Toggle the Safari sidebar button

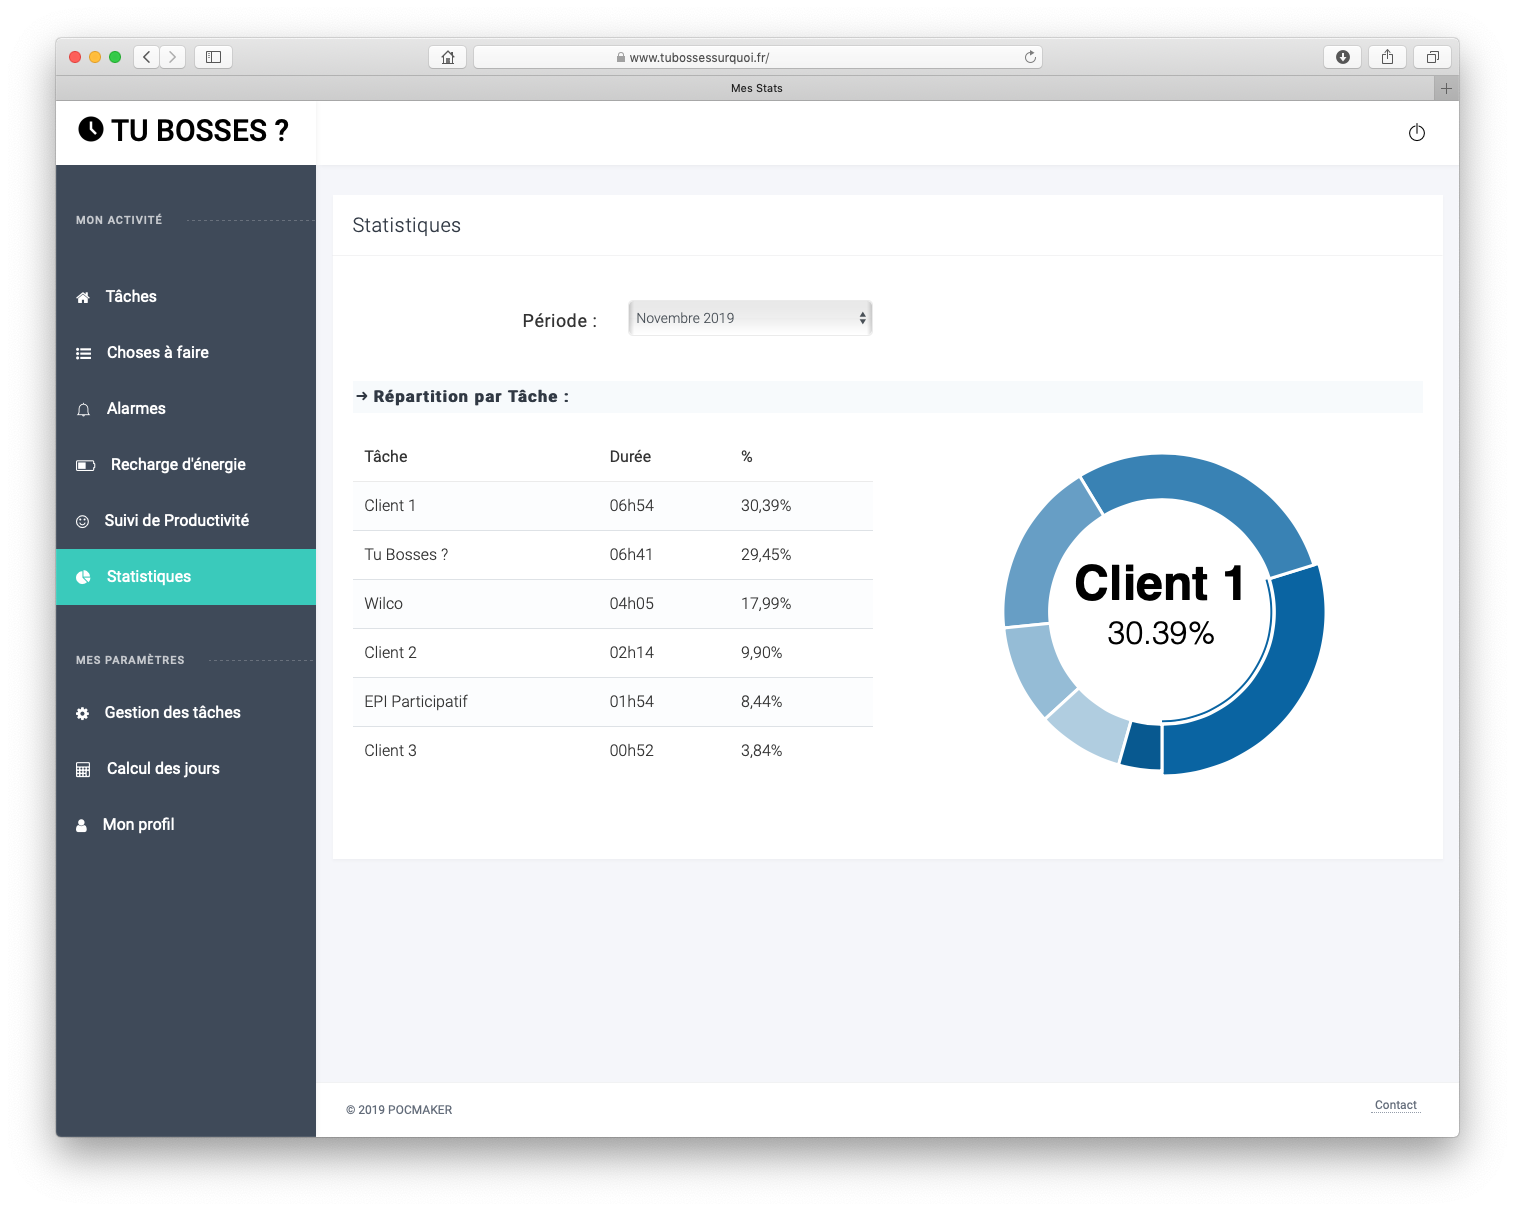[213, 57]
